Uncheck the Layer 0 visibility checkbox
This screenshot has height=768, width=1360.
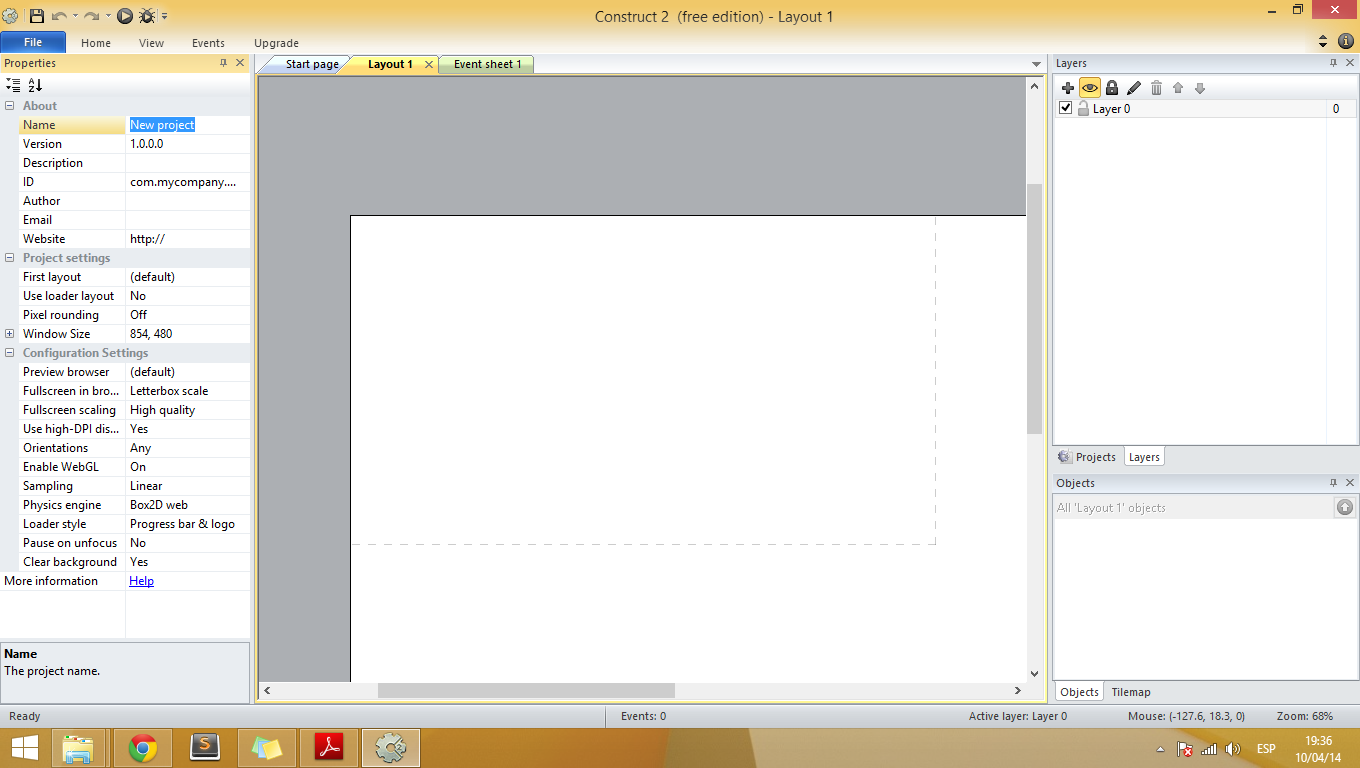click(1066, 108)
